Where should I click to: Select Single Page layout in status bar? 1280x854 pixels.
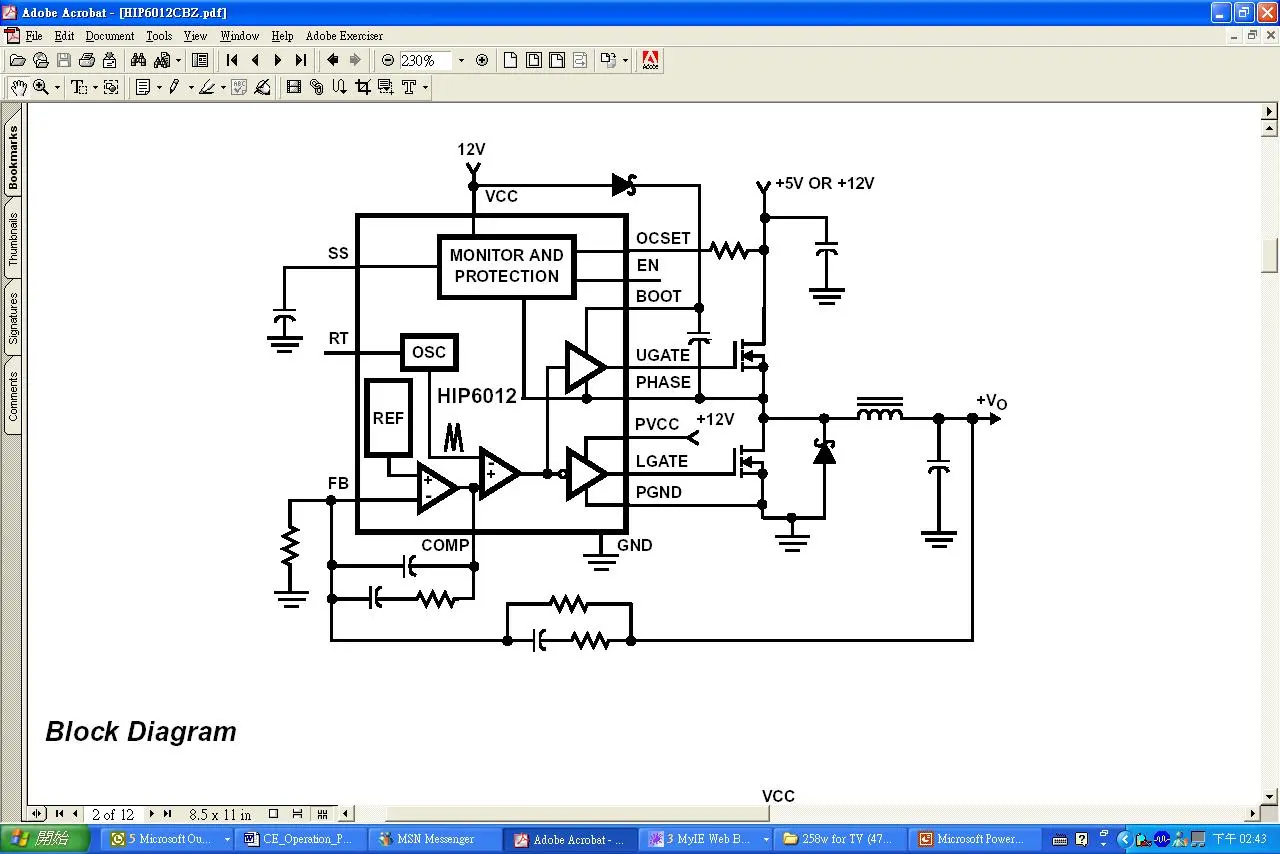(x=272, y=814)
